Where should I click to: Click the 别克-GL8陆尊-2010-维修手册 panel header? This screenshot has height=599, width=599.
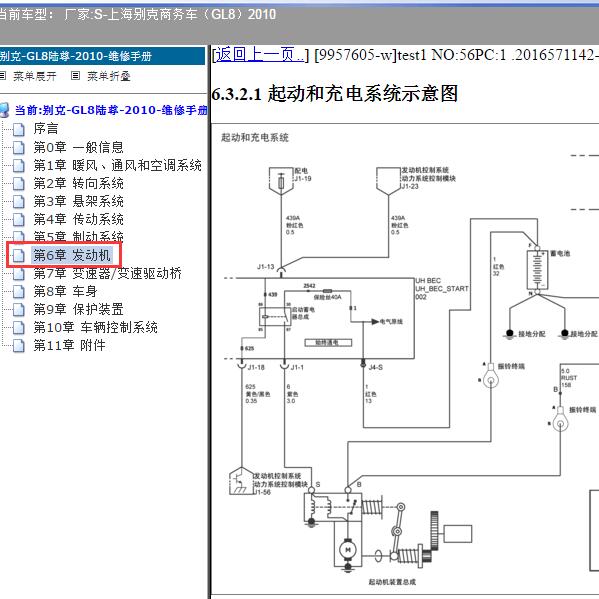tap(102, 56)
